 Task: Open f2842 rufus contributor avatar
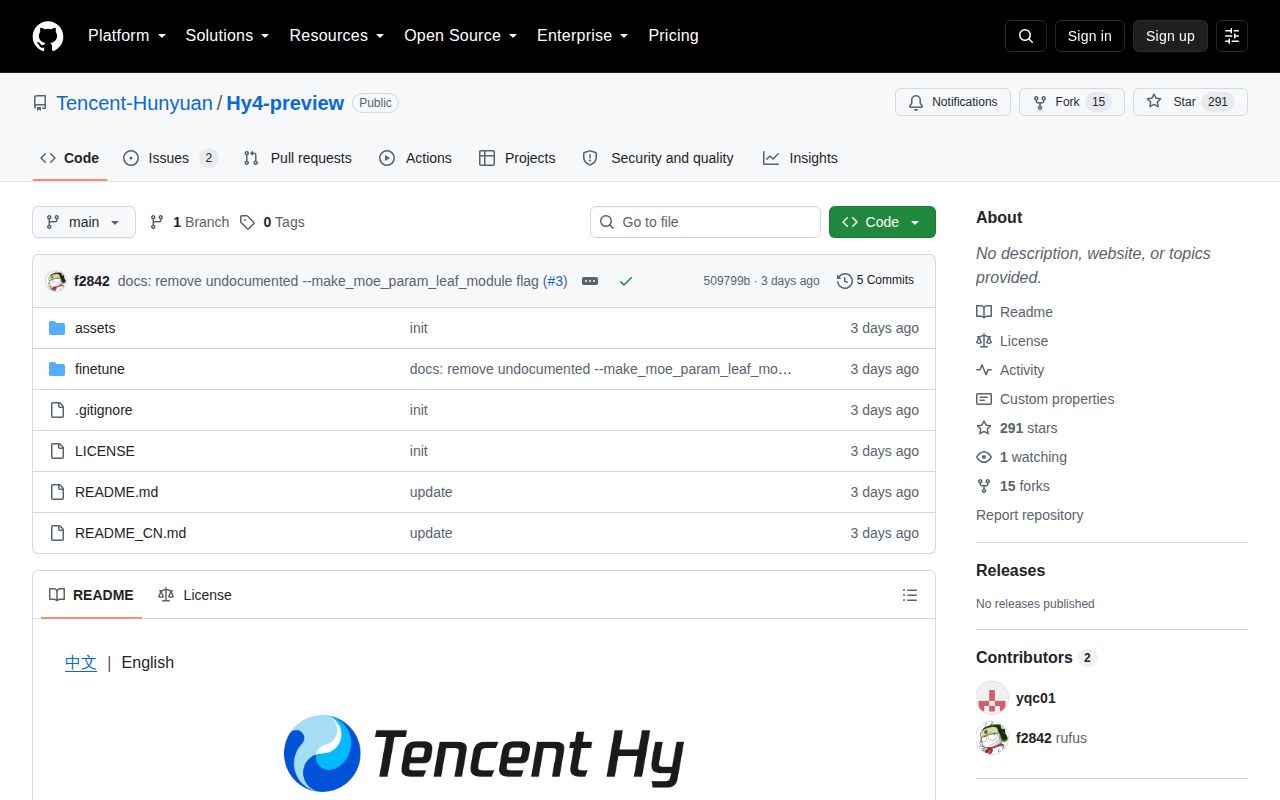(992, 738)
